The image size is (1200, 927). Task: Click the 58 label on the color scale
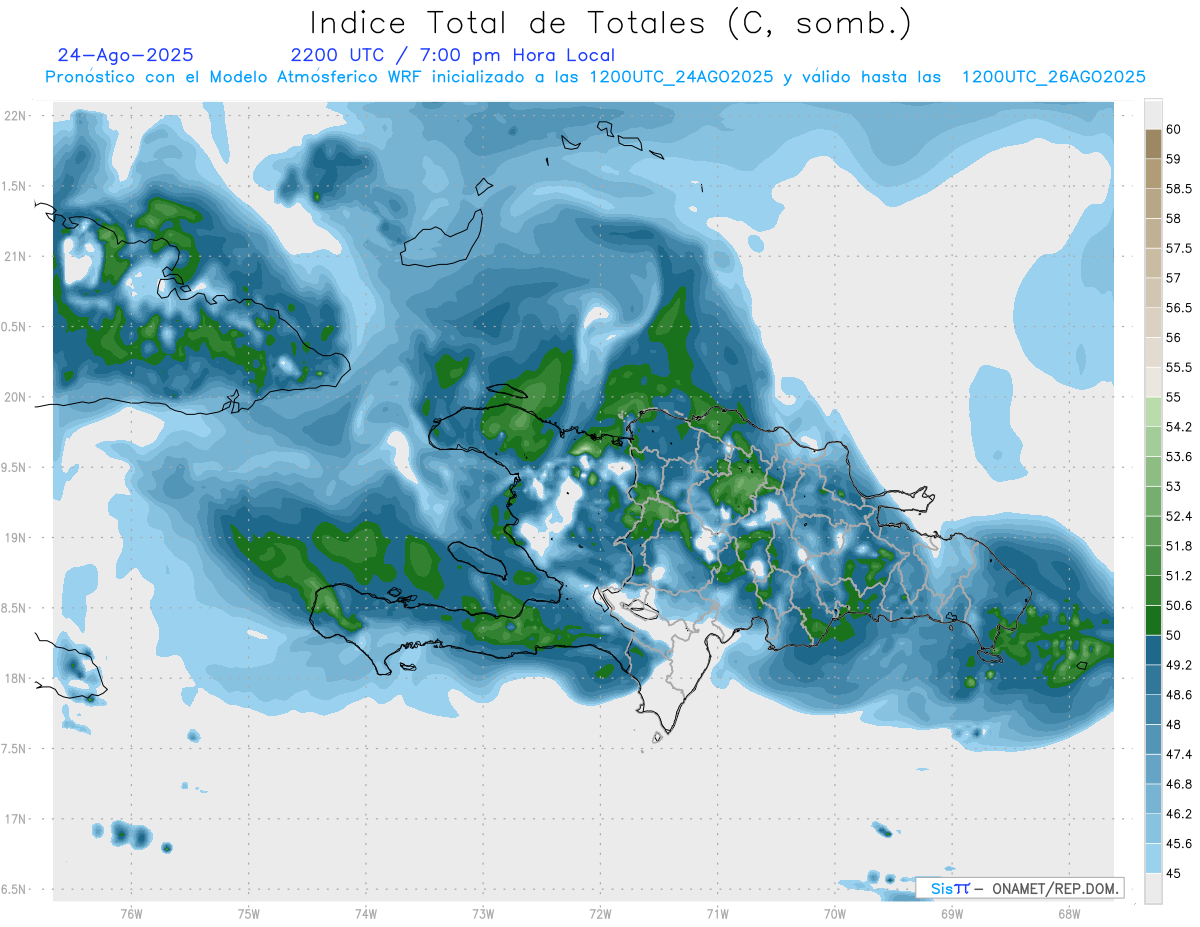coord(1173,218)
